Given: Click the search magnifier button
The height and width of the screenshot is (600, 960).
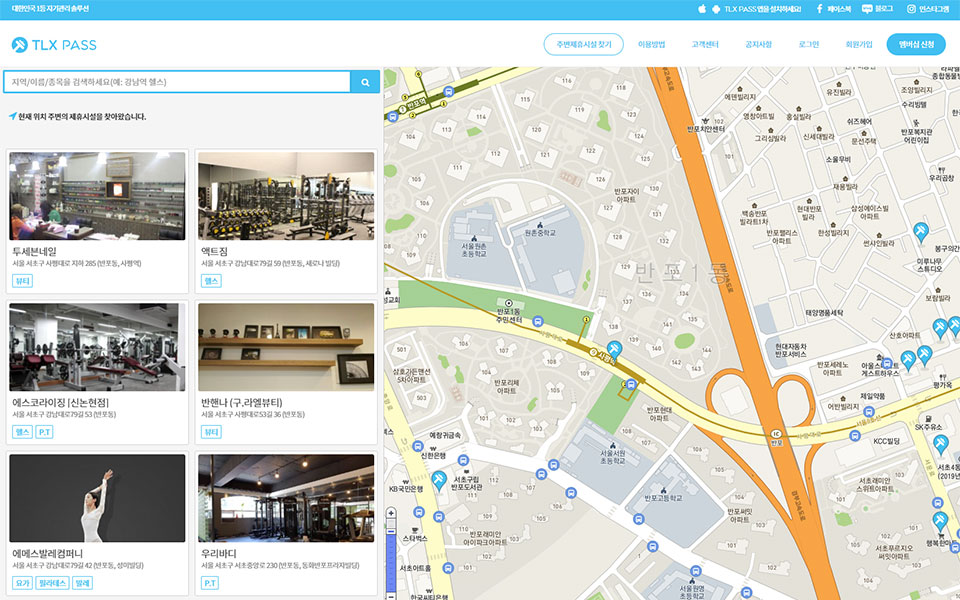Looking at the screenshot, I should pyautogui.click(x=365, y=82).
